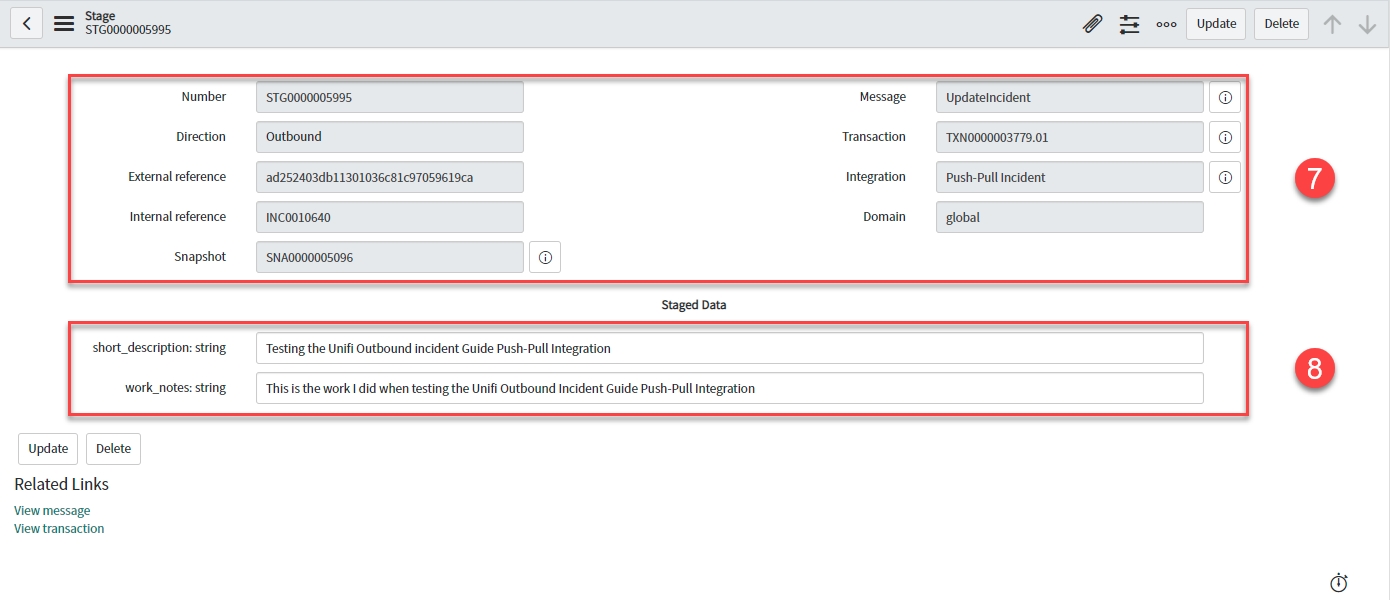Viewport: 1390px width, 600px height.
Task: Click the paperclip attachments icon
Action: (1093, 24)
